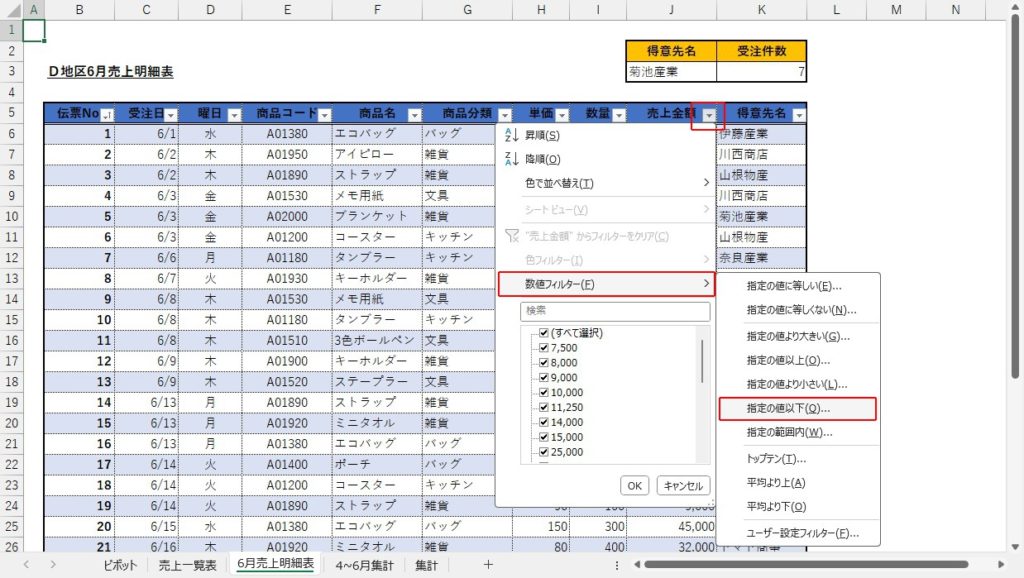Uncheck the 7,500 value checkbox
The width and height of the screenshot is (1024, 578).
[x=544, y=347]
